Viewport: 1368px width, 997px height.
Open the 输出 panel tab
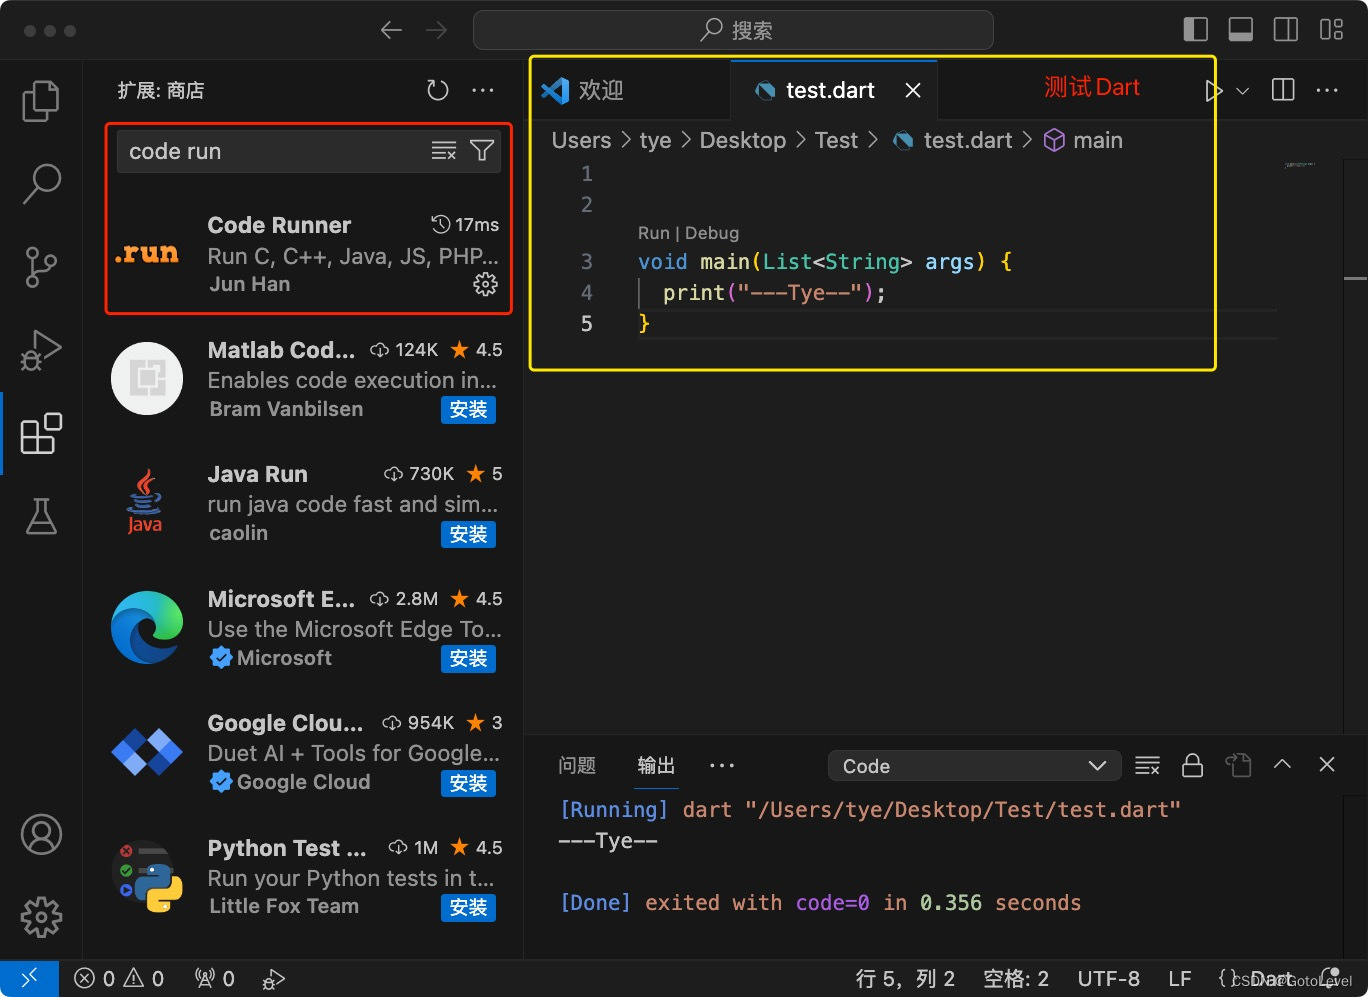coord(656,765)
